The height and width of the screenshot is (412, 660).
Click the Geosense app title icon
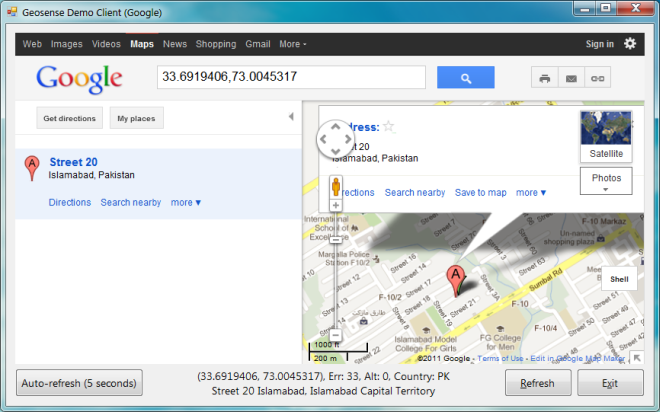coord(12,12)
